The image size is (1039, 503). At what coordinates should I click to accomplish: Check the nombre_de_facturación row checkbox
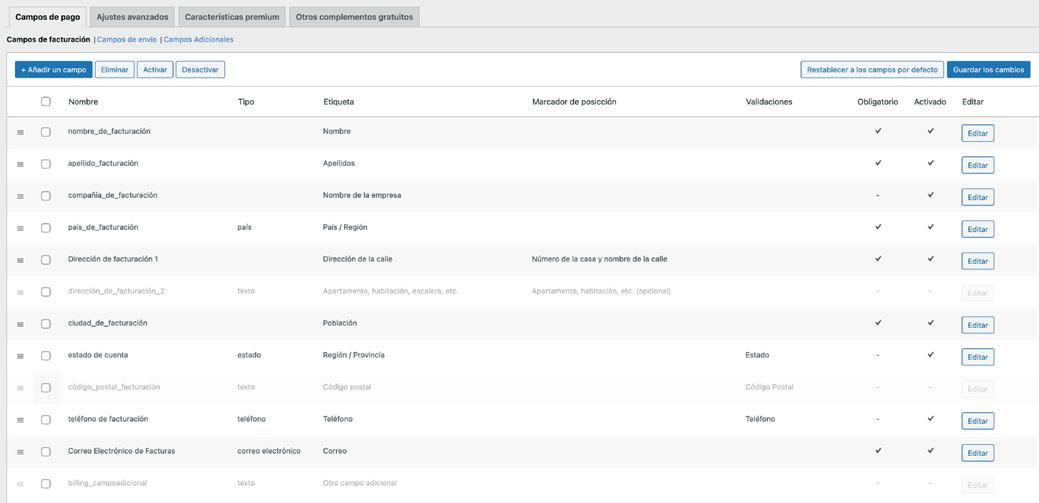(46, 132)
